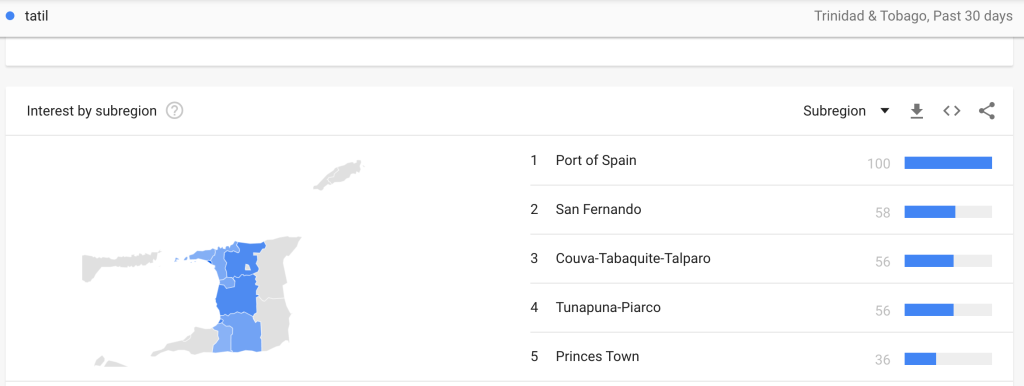Click the tatil search term label
The width and height of the screenshot is (1024, 386).
point(37,16)
